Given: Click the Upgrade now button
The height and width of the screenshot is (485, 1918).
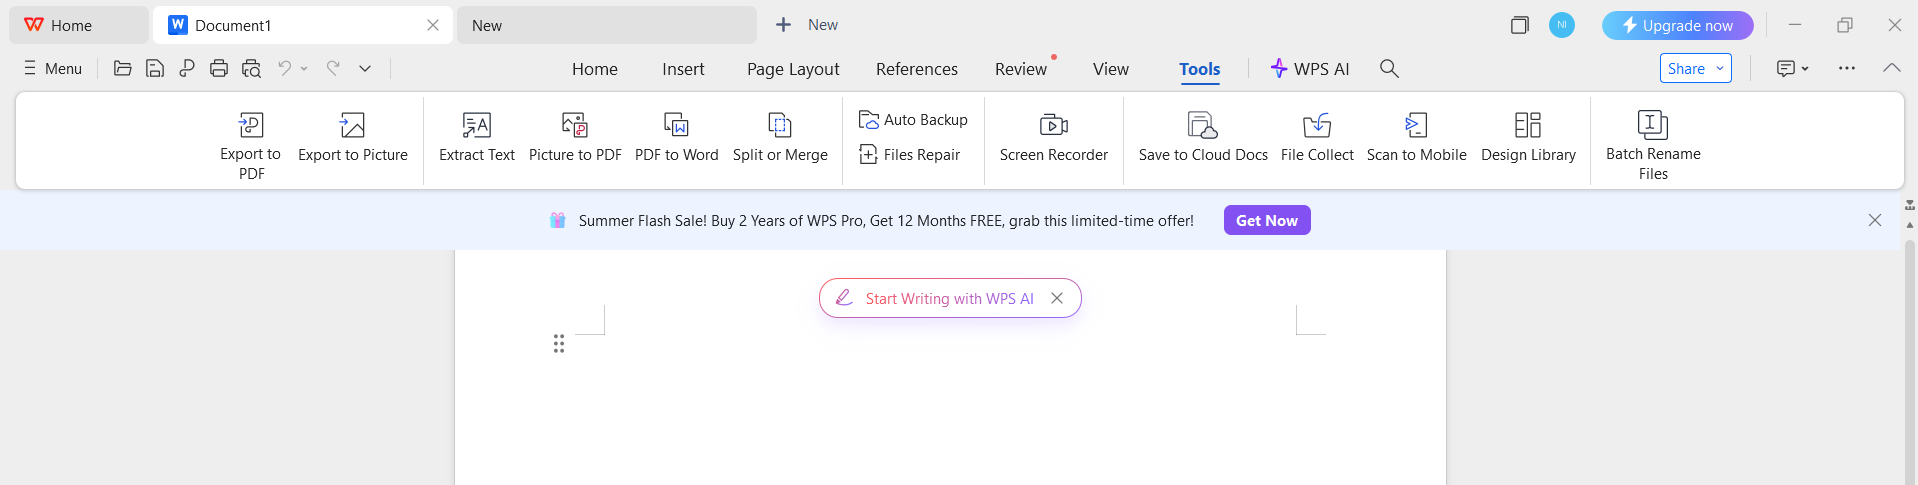Looking at the screenshot, I should point(1677,26).
